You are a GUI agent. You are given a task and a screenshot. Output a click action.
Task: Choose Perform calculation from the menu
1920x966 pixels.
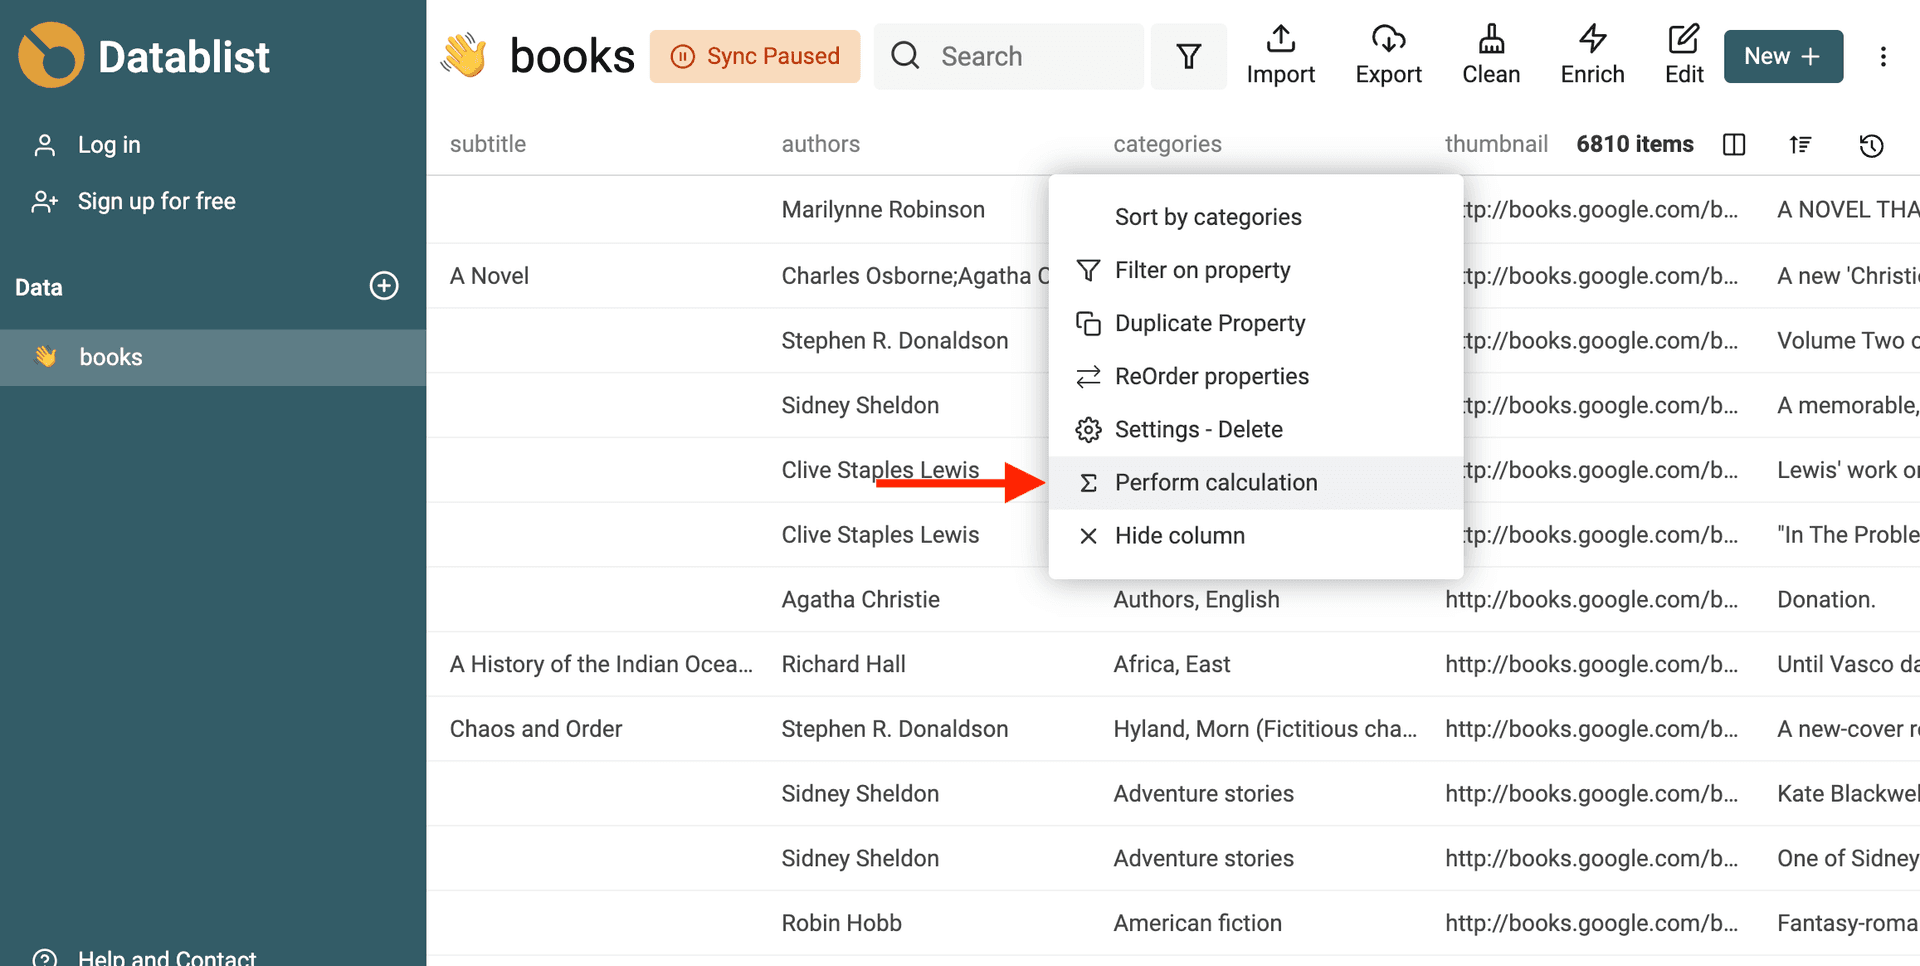1215,483
